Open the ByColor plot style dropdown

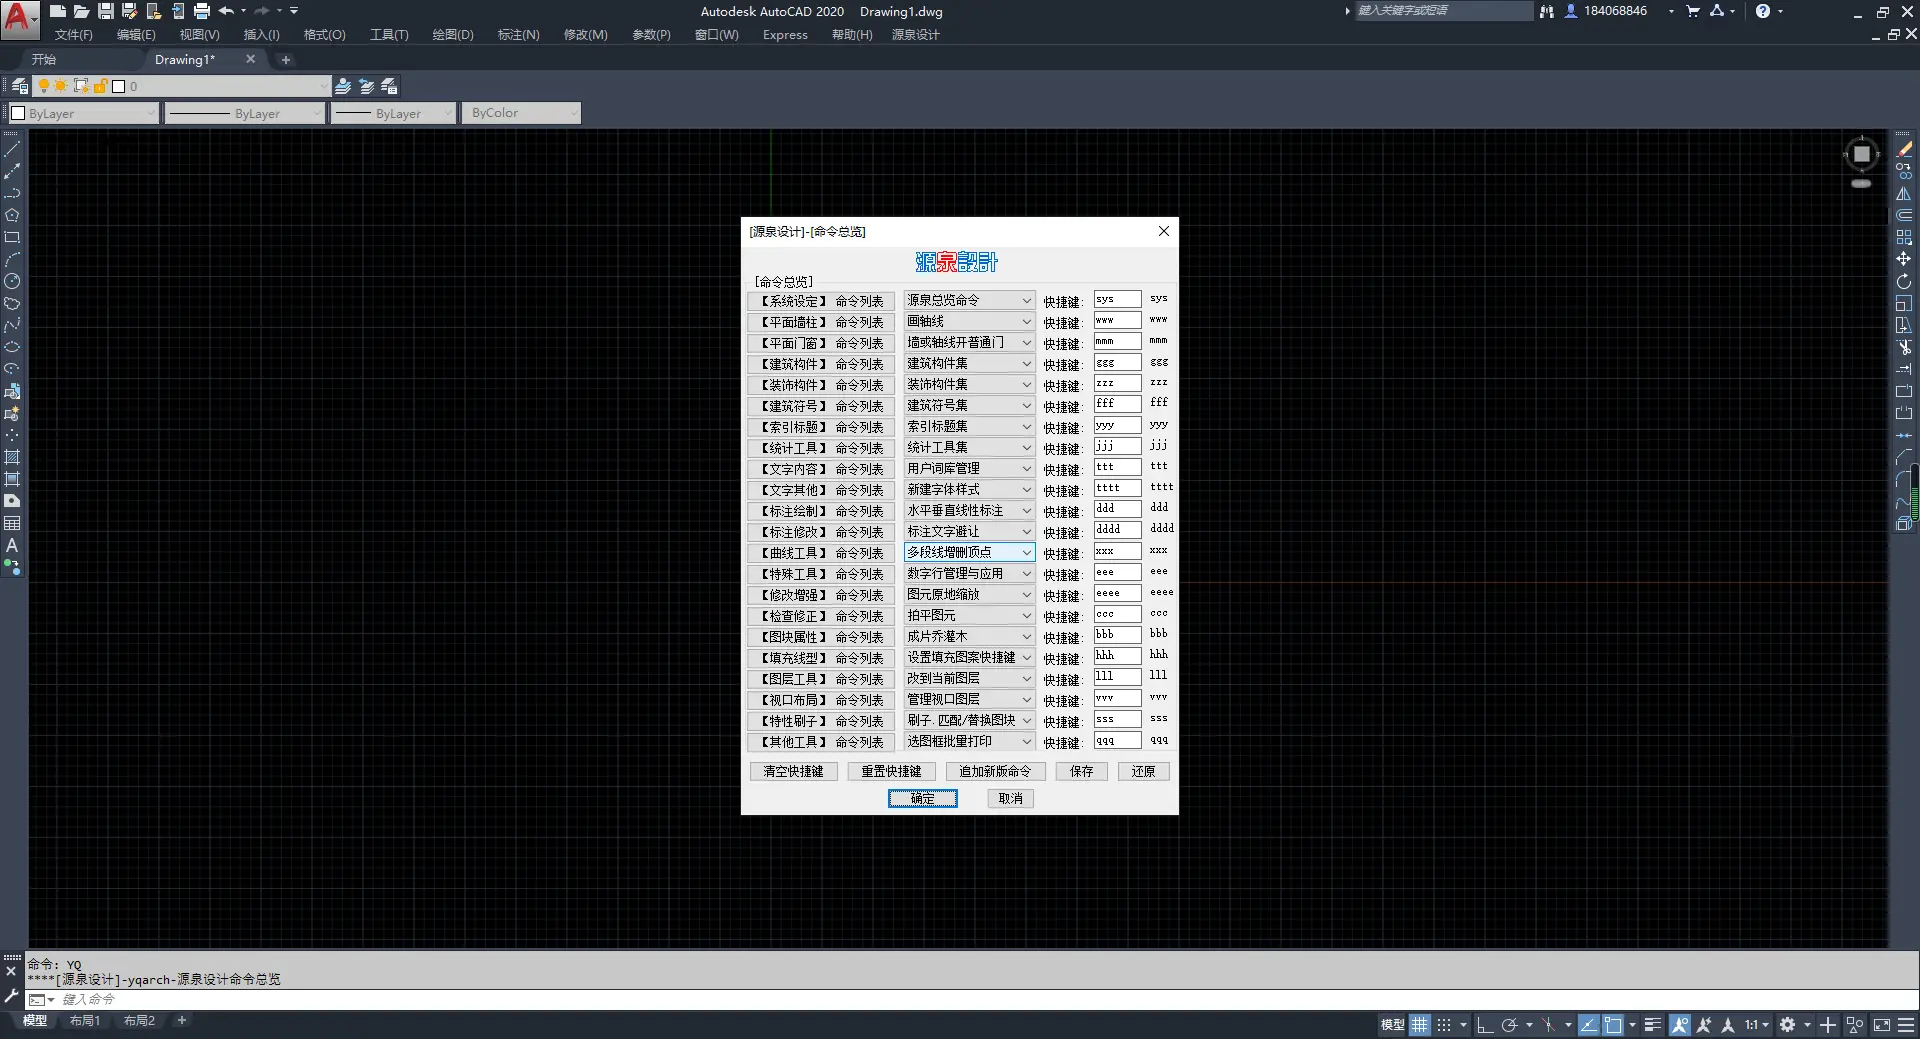[521, 113]
